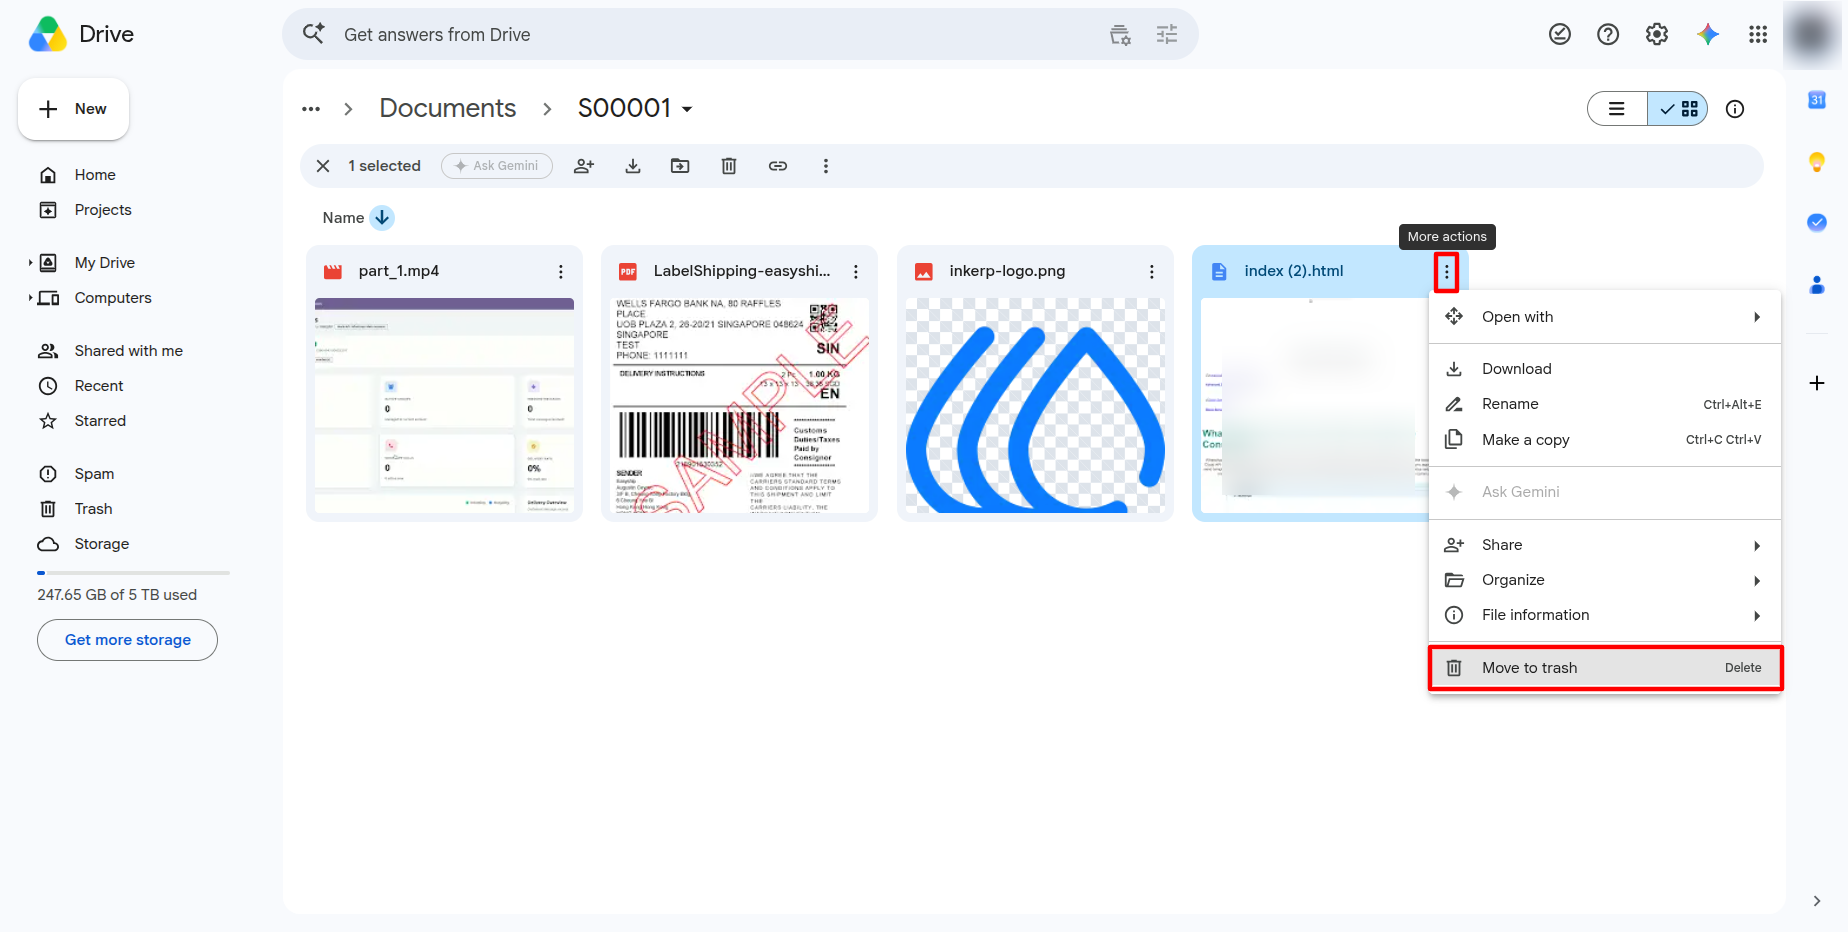Click the trash icon in selection toolbar
1848x932 pixels.
[729, 166]
